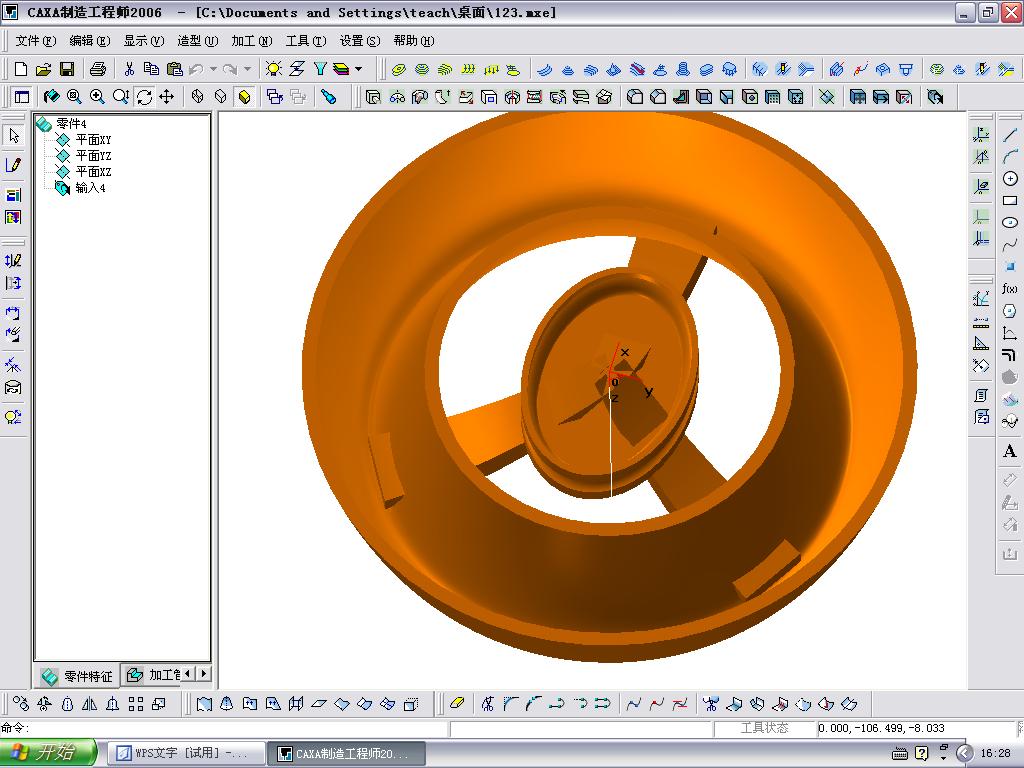
Task: Open the 编辑(E) menu
Action: click(90, 40)
